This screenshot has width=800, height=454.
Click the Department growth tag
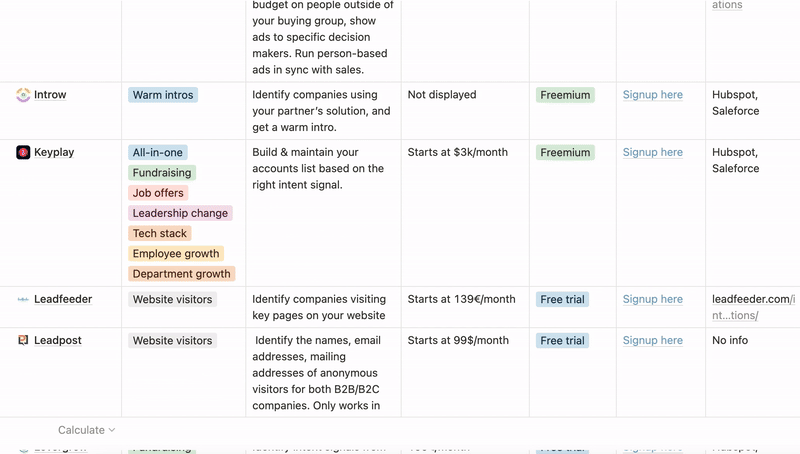tap(181, 274)
